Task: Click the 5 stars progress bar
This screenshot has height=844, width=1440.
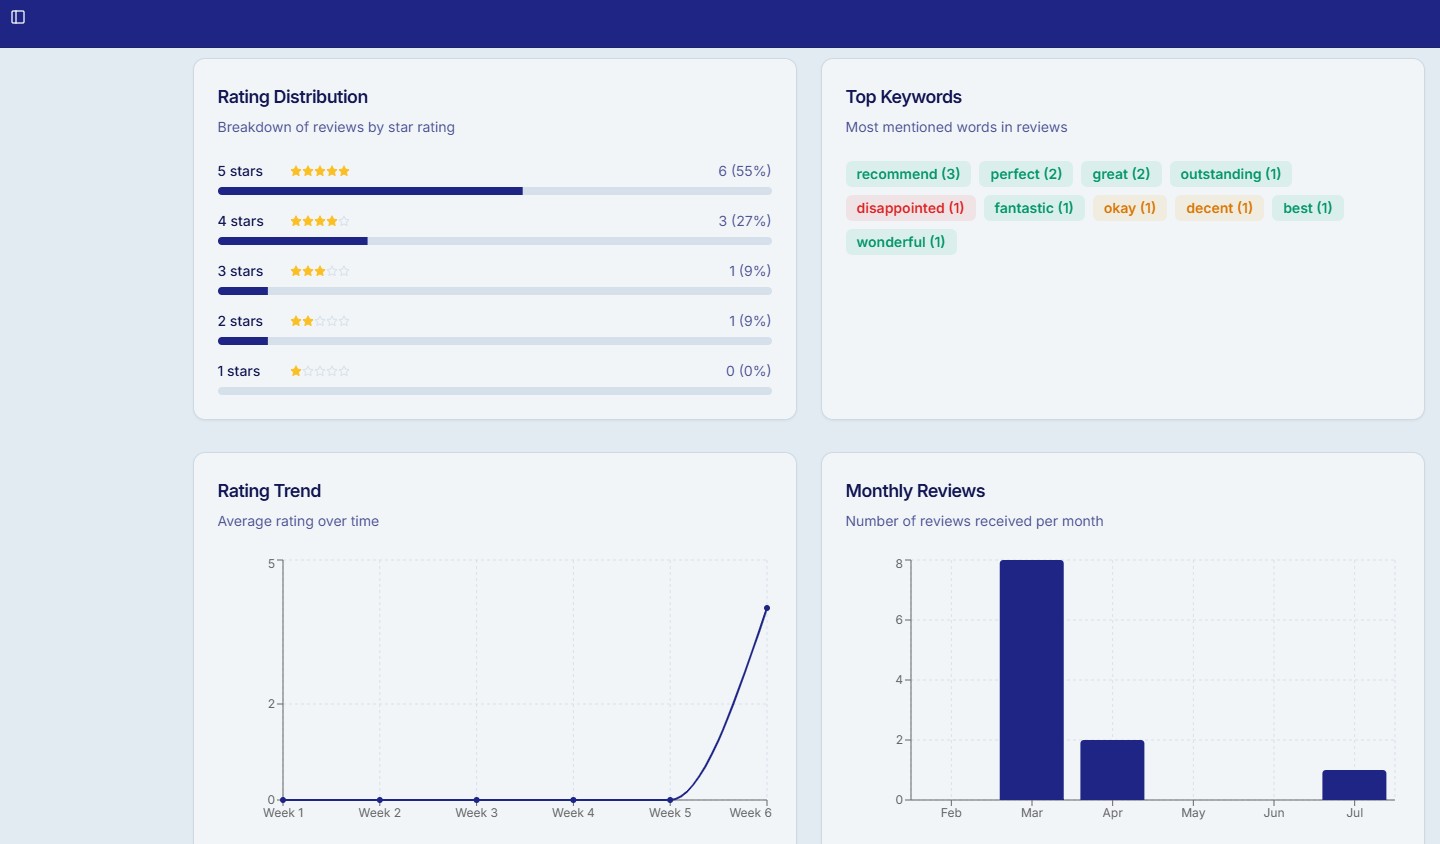Action: (x=495, y=191)
